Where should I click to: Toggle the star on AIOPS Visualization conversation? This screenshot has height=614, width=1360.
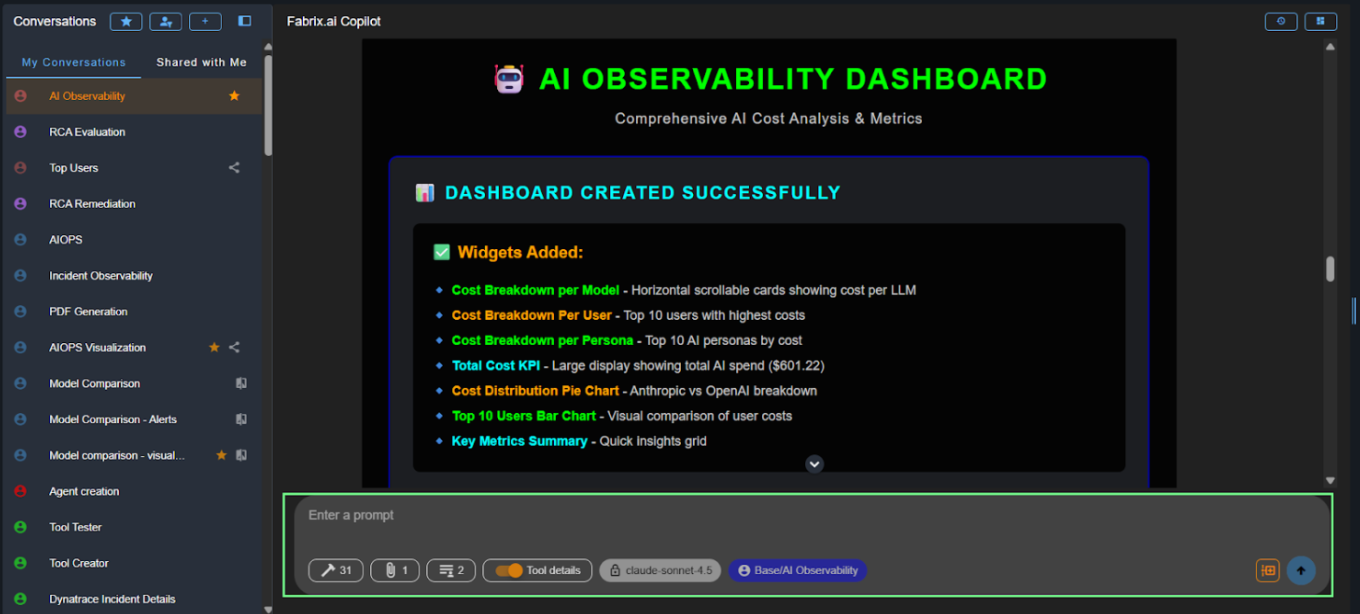click(214, 348)
